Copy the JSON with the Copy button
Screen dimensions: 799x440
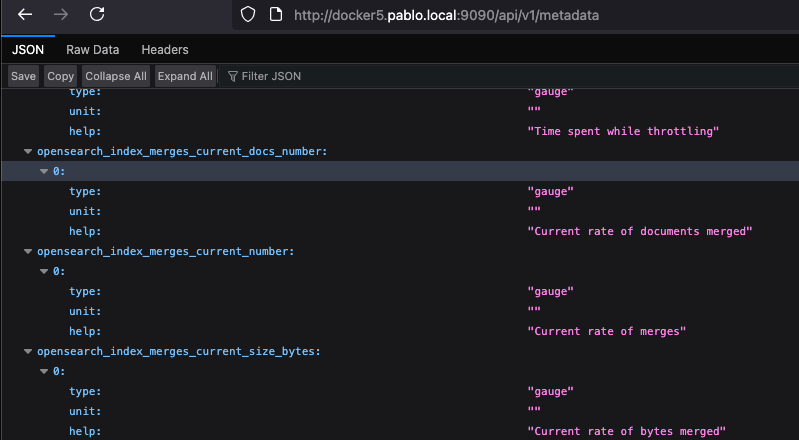pyautogui.click(x=61, y=76)
